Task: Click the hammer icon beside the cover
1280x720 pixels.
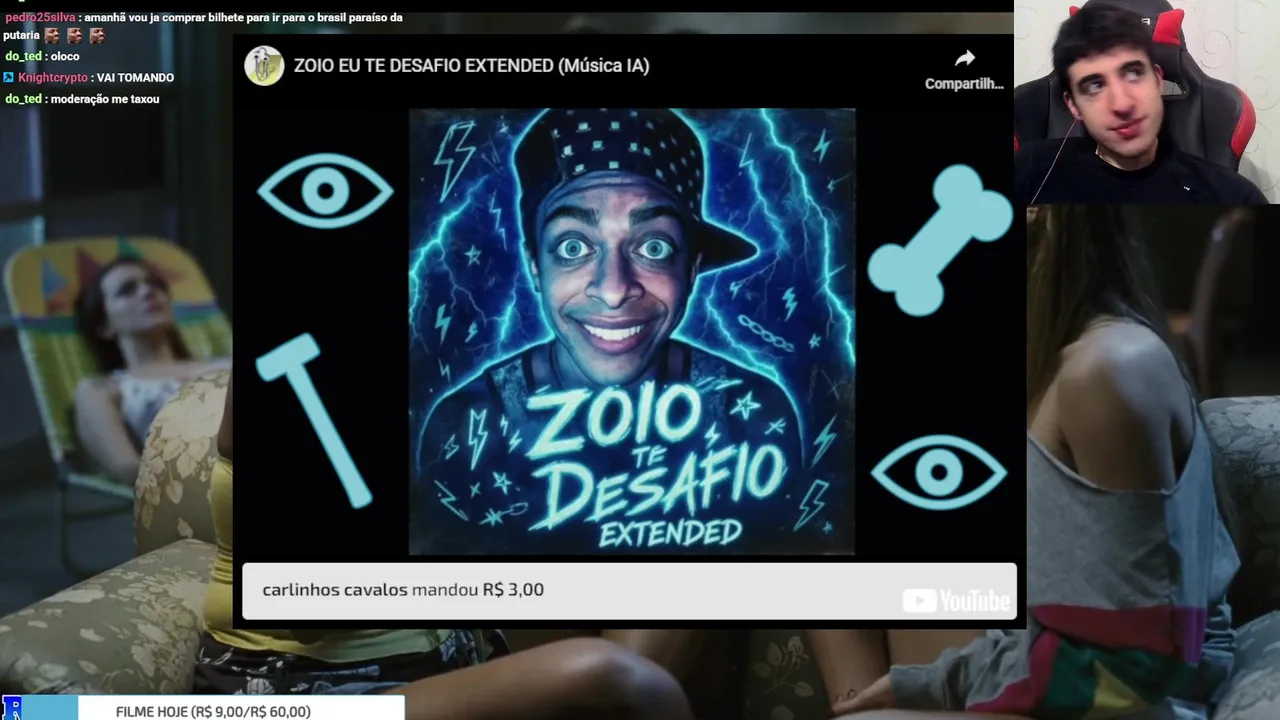Action: click(x=314, y=420)
